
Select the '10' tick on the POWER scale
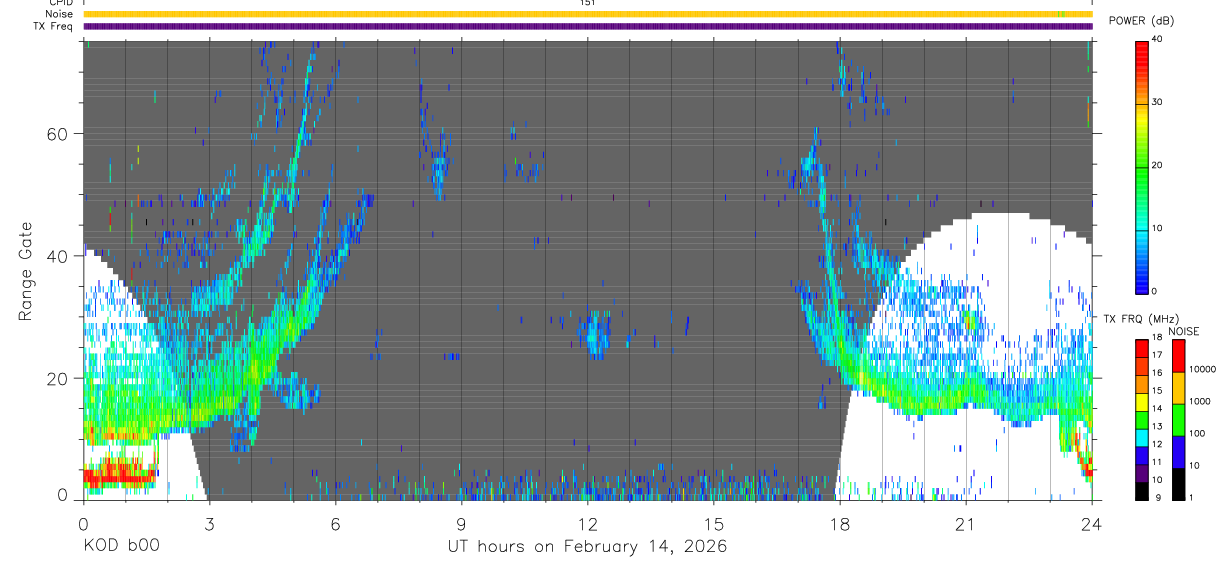(x=1157, y=228)
